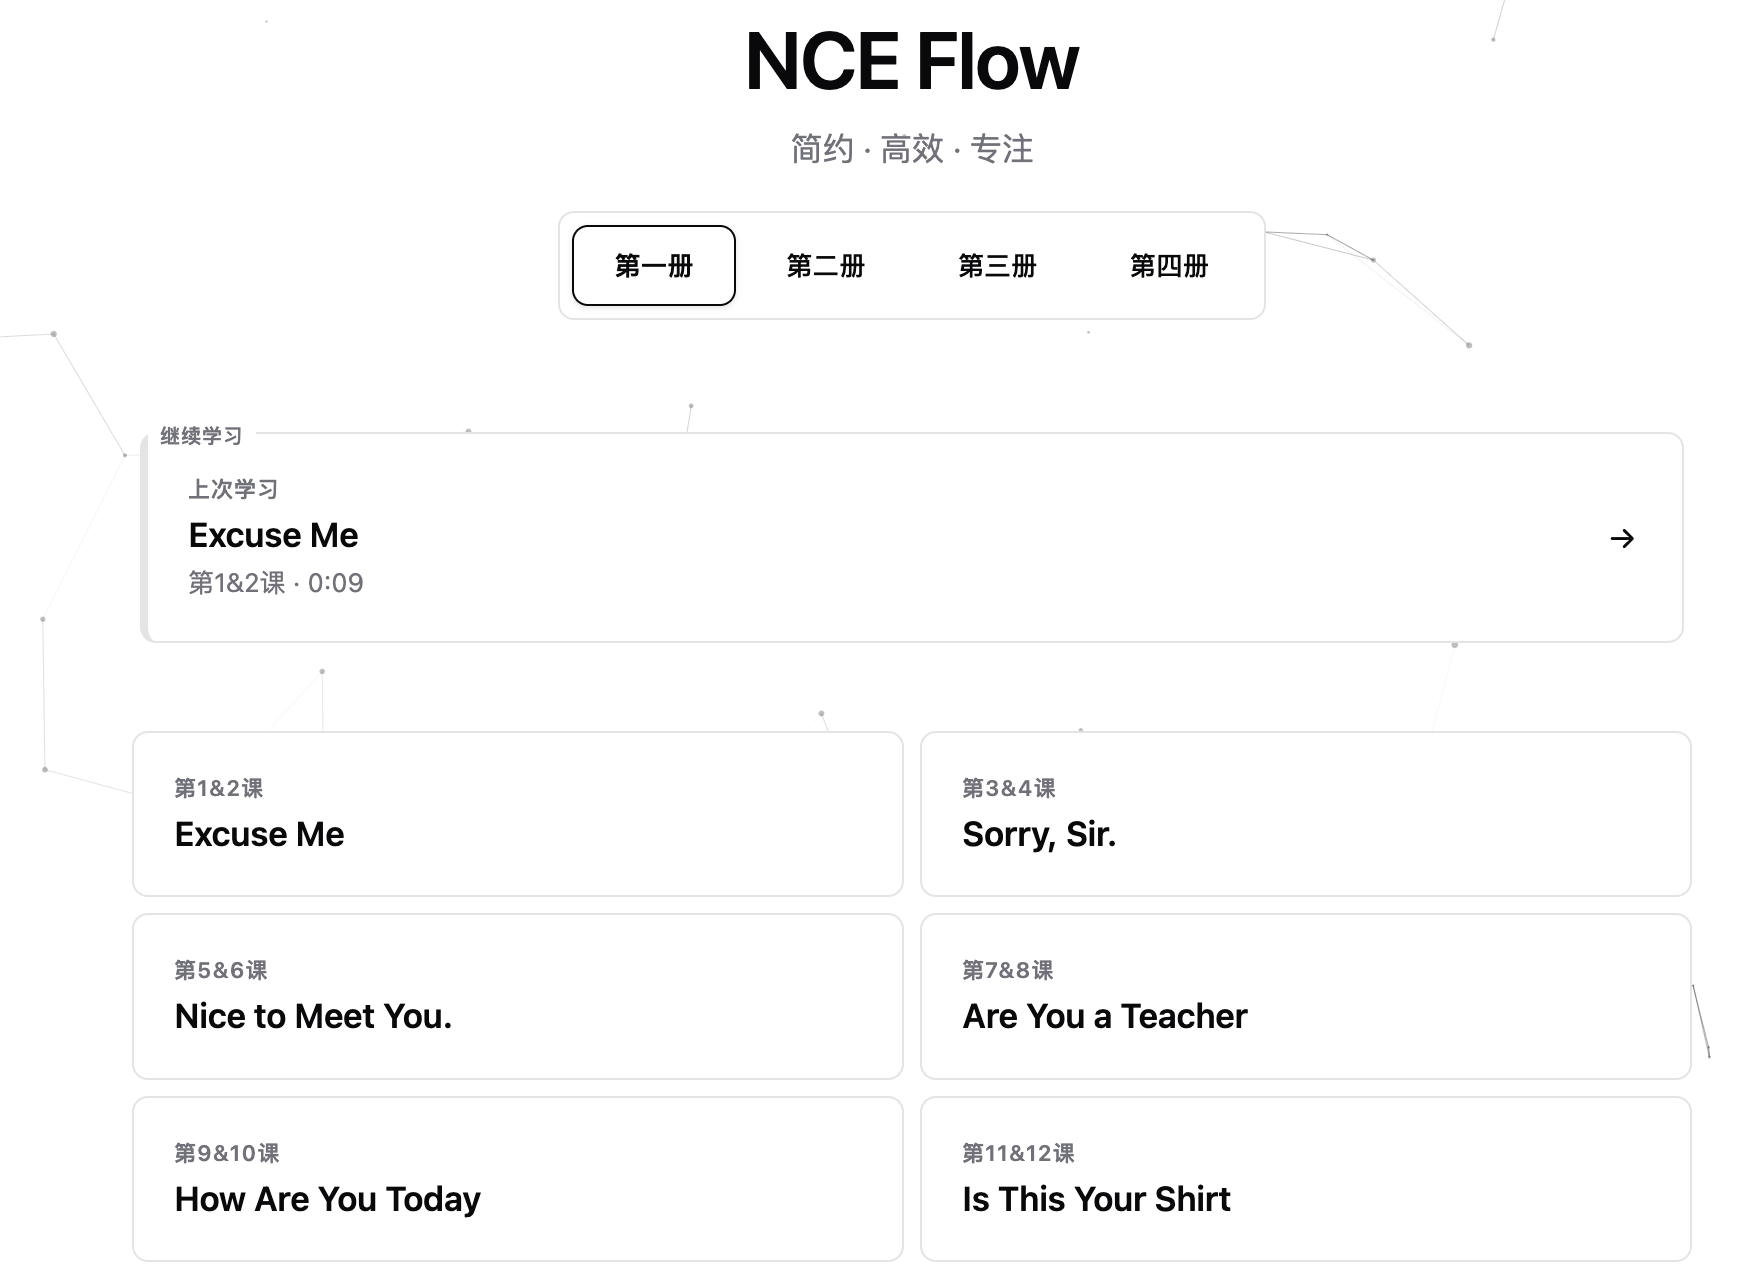Click the 继续学习 section label
The height and width of the screenshot is (1276, 1762).
(x=201, y=436)
